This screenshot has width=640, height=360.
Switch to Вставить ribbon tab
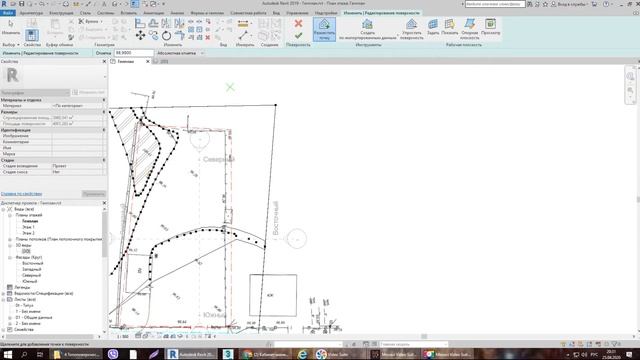[x=128, y=13]
